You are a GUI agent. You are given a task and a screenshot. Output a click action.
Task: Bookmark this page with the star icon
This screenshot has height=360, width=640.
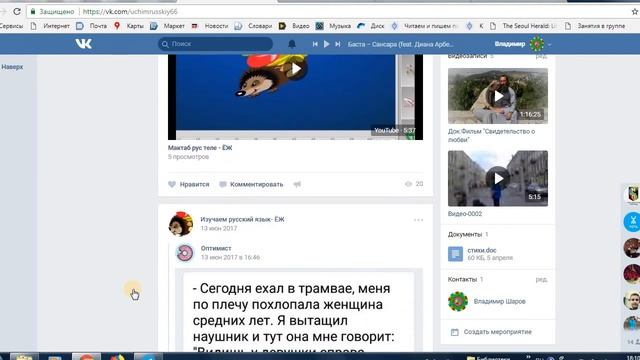[635, 11]
